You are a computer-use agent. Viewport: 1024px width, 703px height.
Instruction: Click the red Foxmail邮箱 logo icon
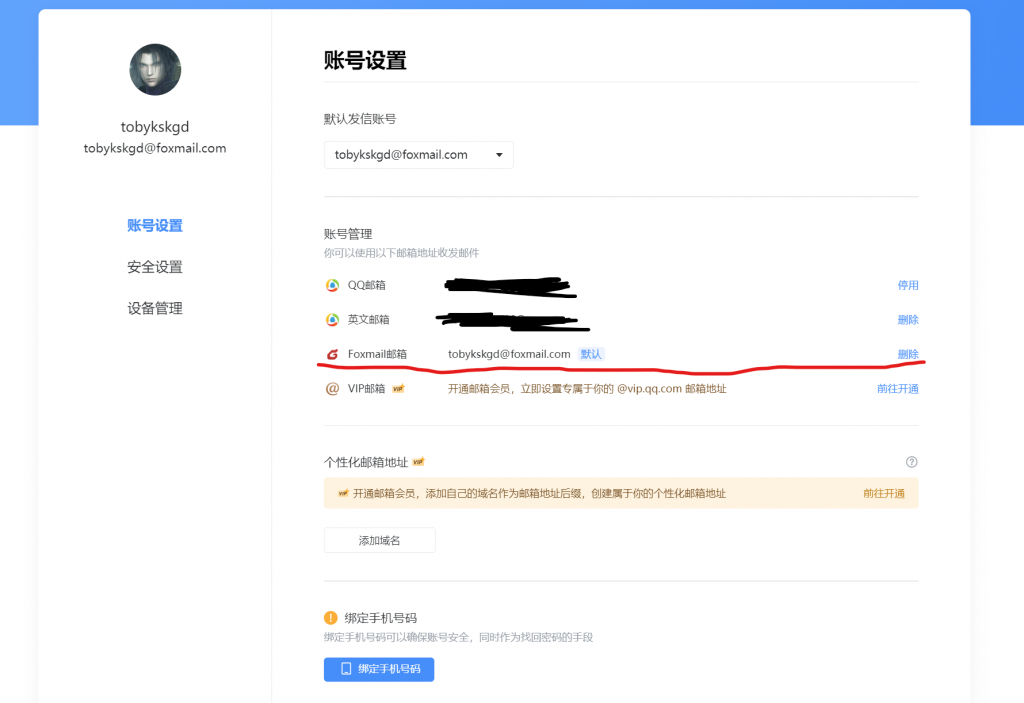pyautogui.click(x=332, y=355)
